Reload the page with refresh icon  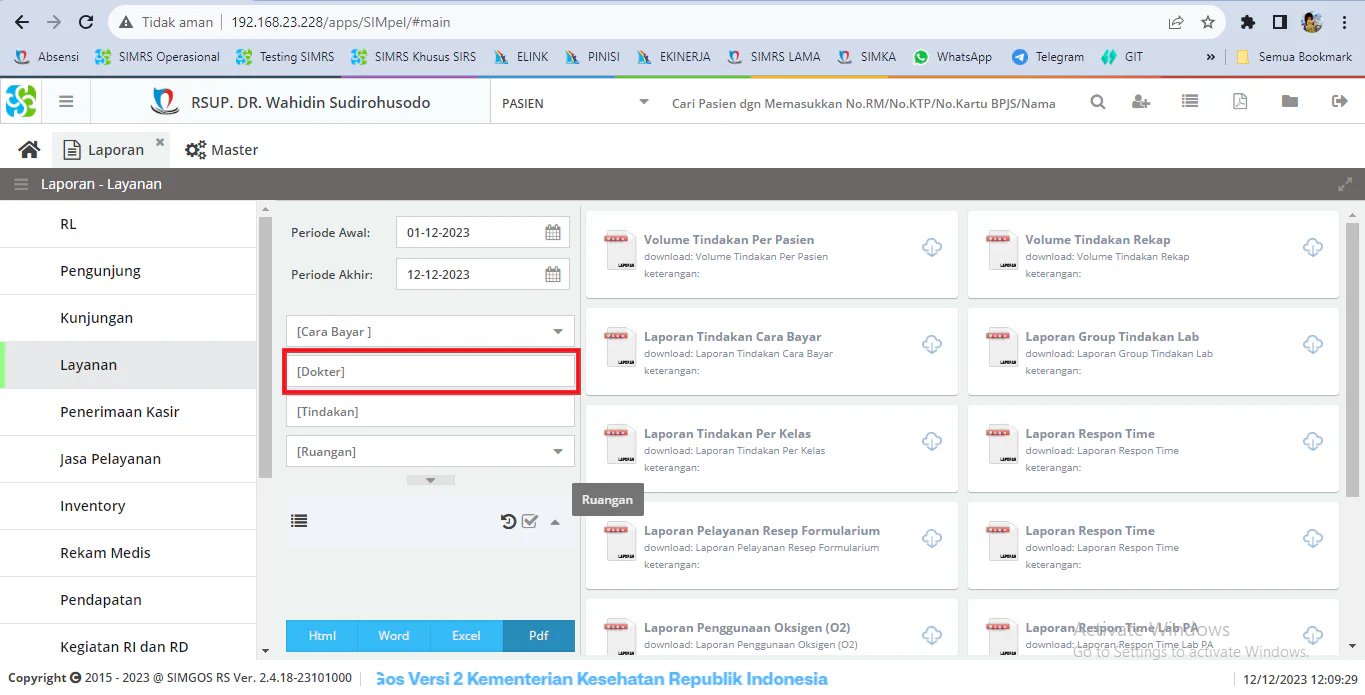[86, 22]
